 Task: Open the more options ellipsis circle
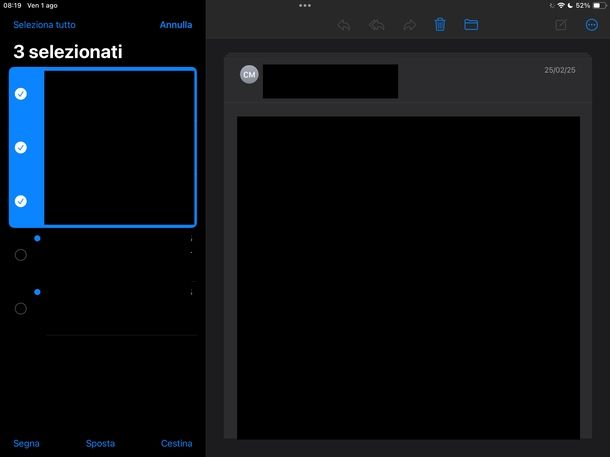(x=592, y=25)
